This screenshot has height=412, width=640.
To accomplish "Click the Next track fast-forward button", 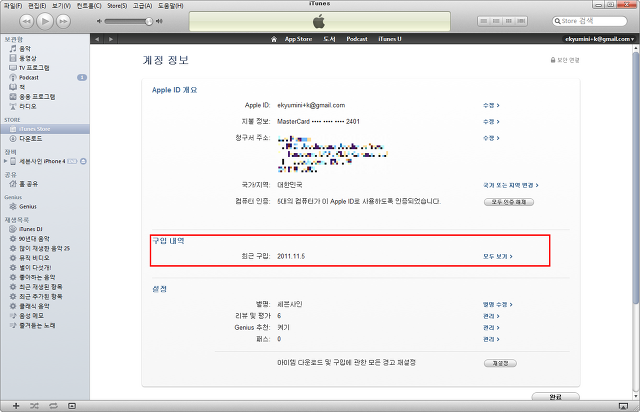I will pos(63,21).
